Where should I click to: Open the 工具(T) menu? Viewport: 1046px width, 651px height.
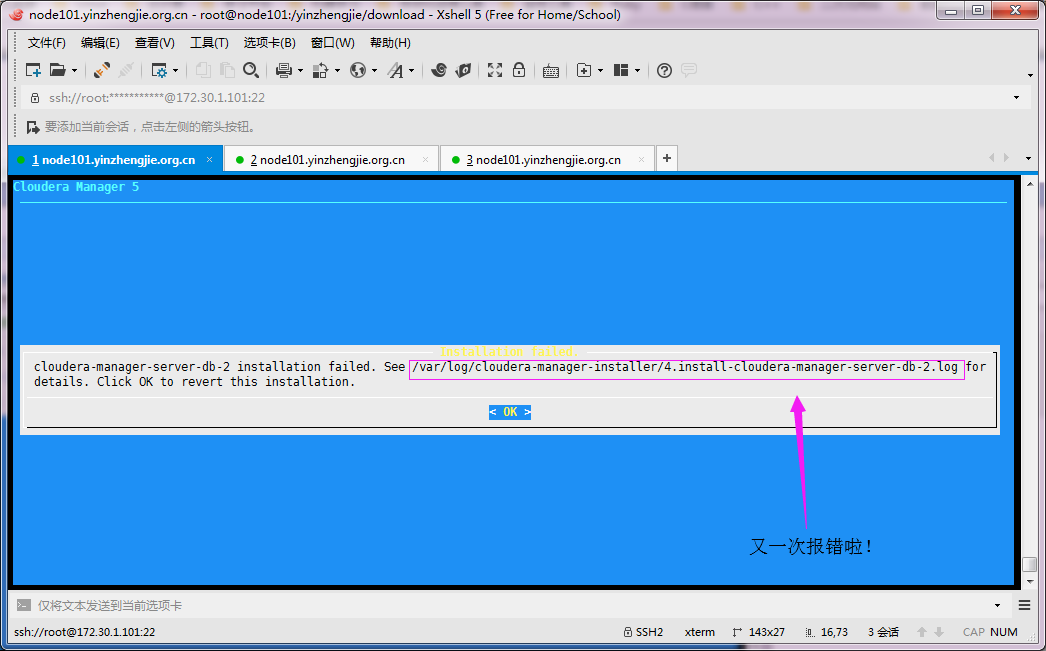click(x=209, y=43)
